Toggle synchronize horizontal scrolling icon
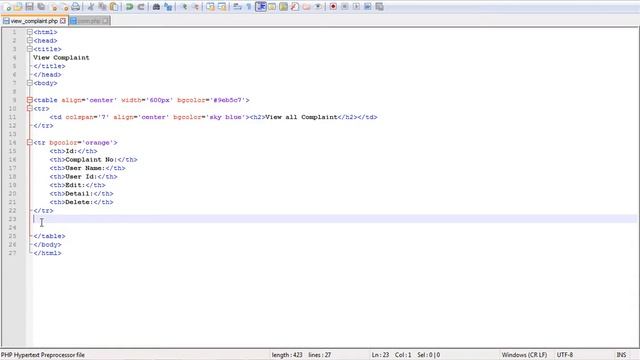This screenshot has height=360, width=640. pyautogui.click(x=222, y=7)
